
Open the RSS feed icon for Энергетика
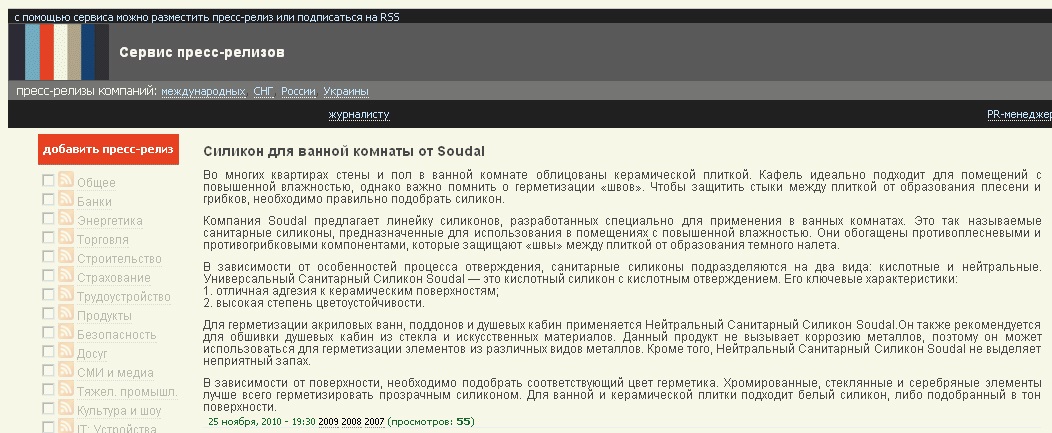tap(66, 218)
